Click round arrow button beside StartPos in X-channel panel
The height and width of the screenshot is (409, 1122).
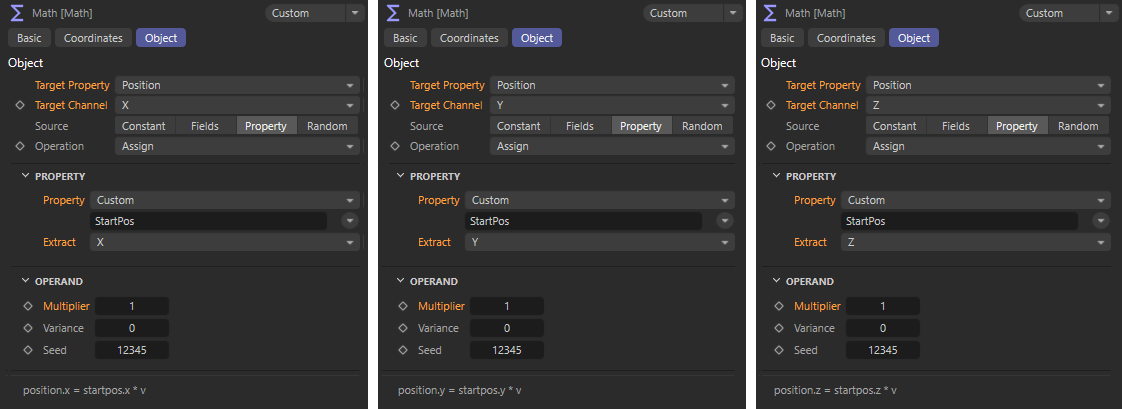coord(350,221)
